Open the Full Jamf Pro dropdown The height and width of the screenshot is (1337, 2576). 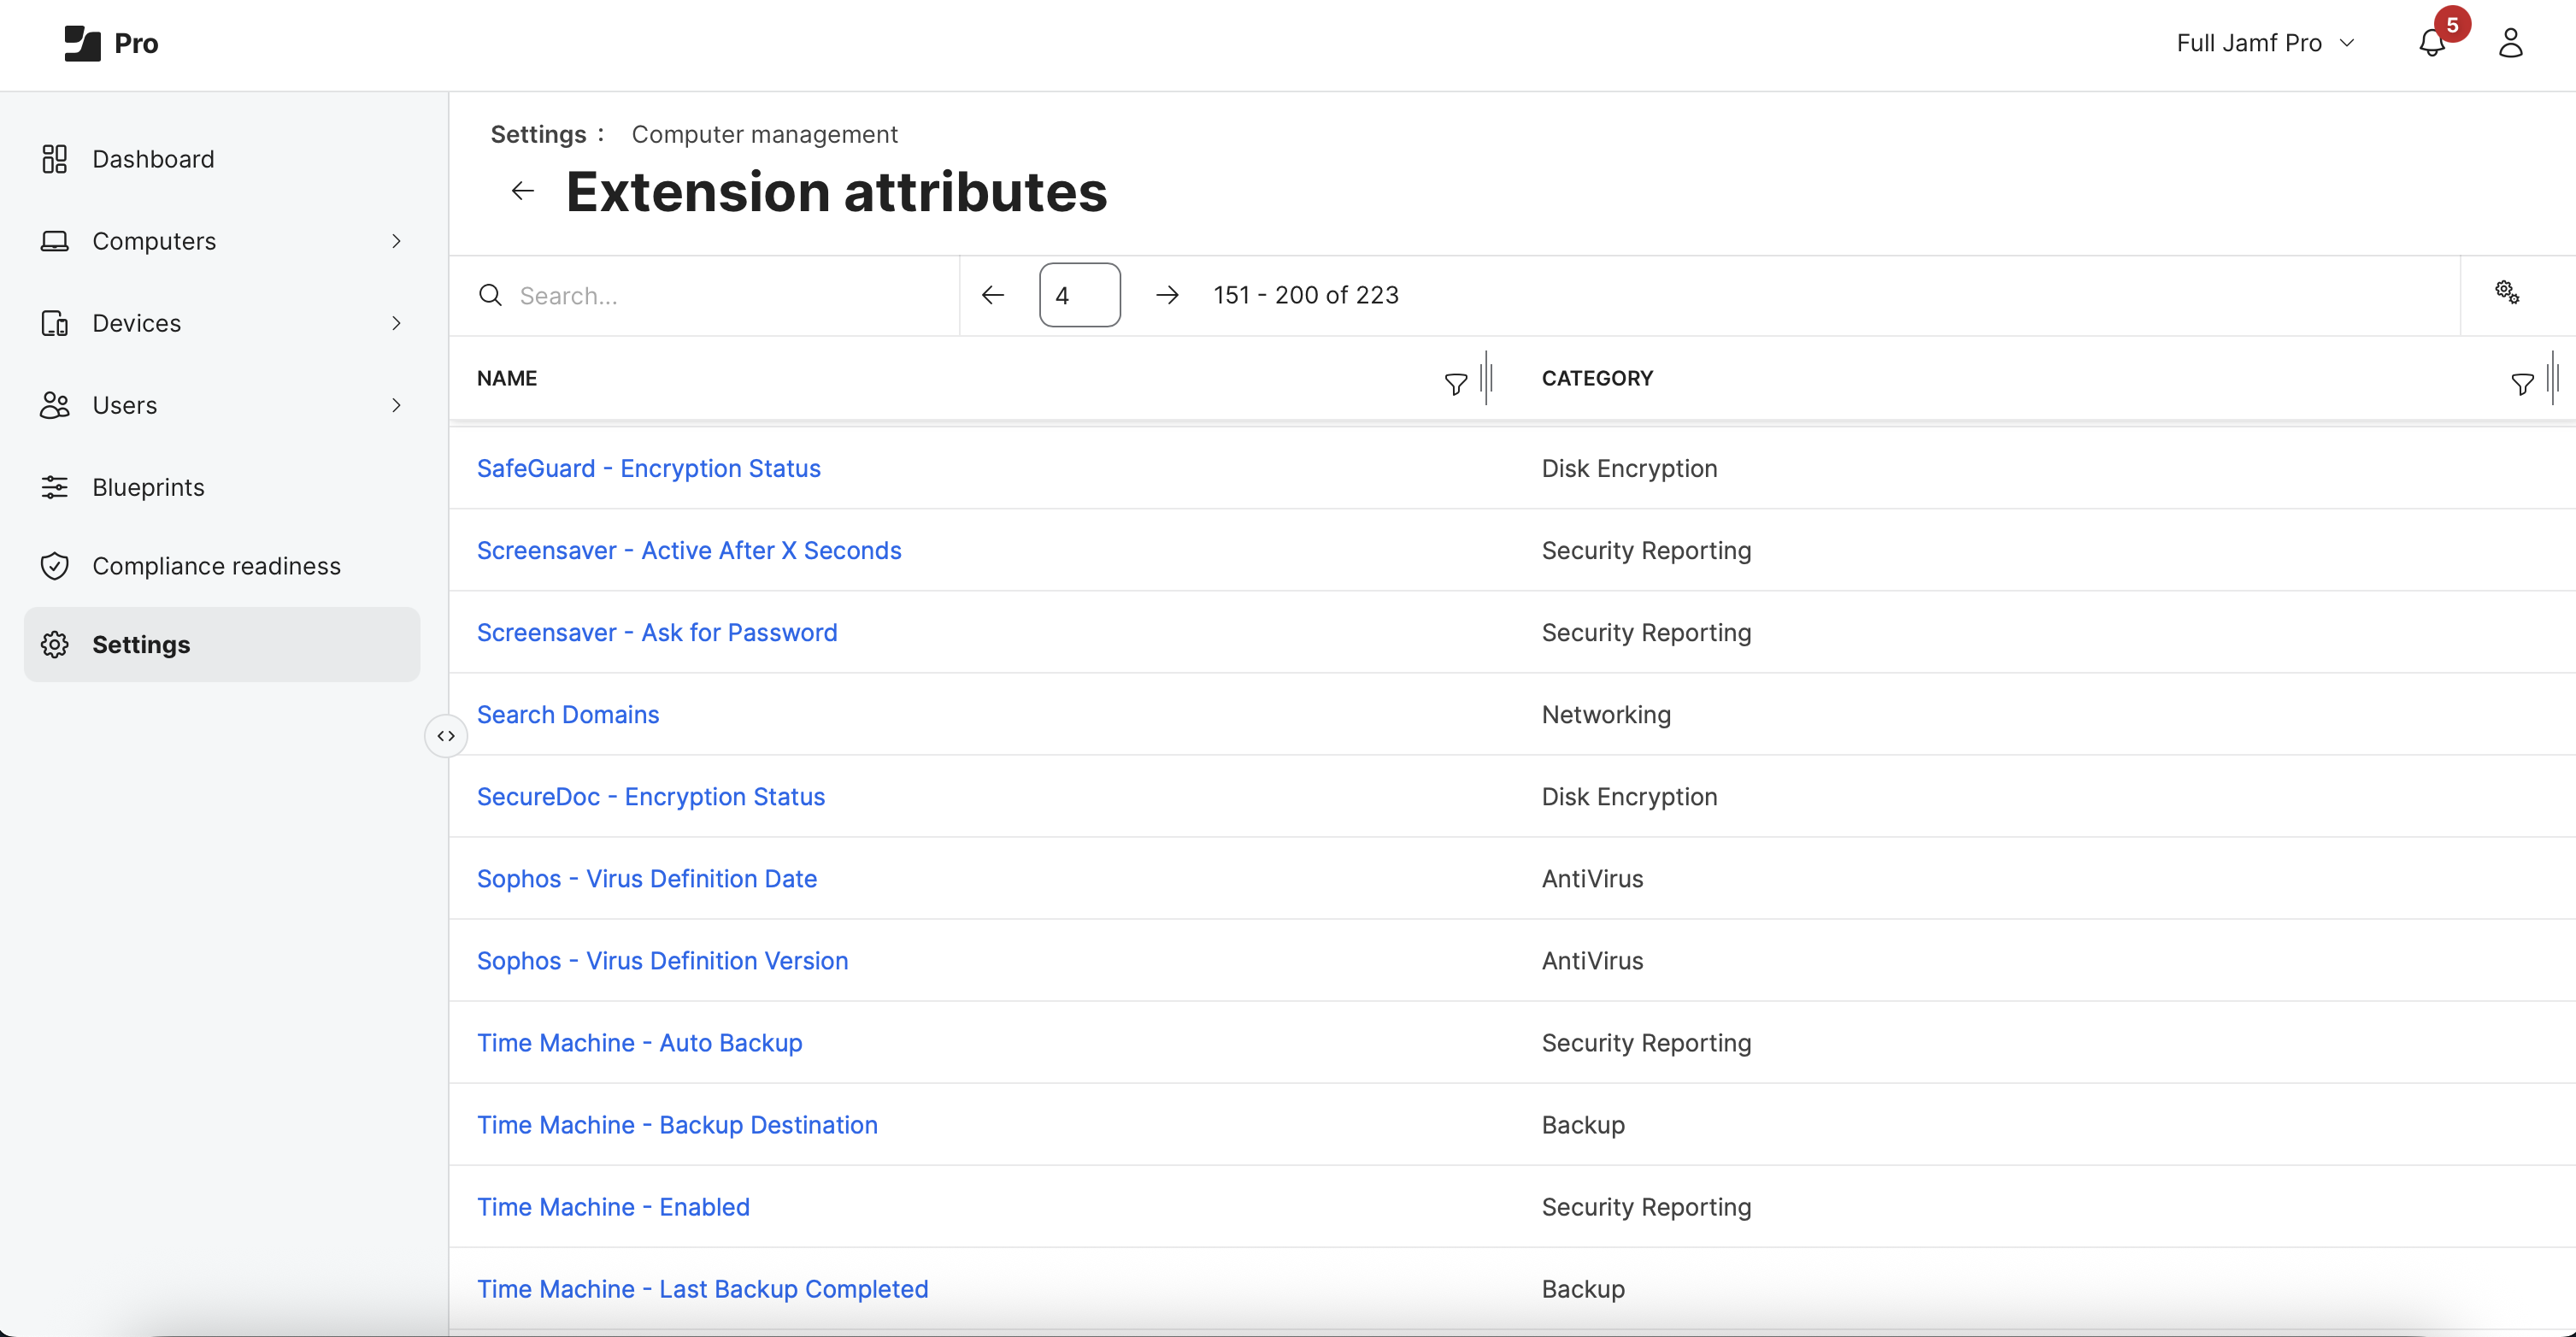coord(2265,43)
